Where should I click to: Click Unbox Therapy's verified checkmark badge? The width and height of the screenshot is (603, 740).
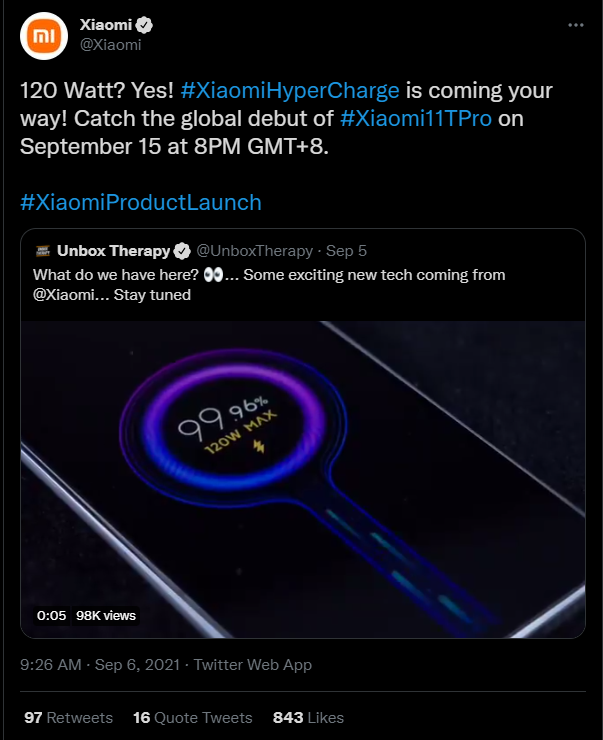[x=182, y=251]
